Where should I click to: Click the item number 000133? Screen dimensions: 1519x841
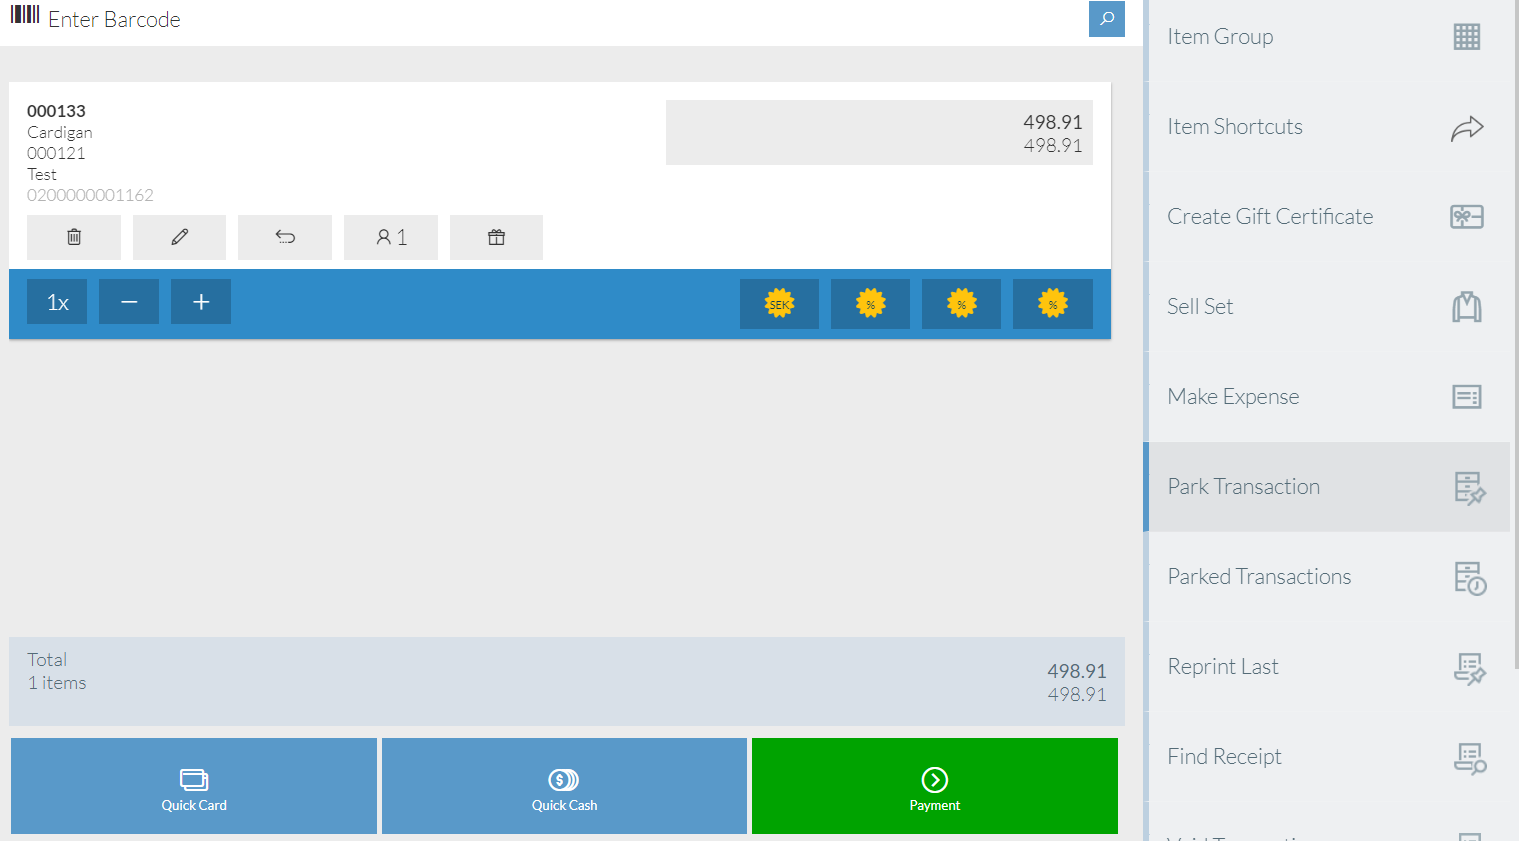coord(56,111)
